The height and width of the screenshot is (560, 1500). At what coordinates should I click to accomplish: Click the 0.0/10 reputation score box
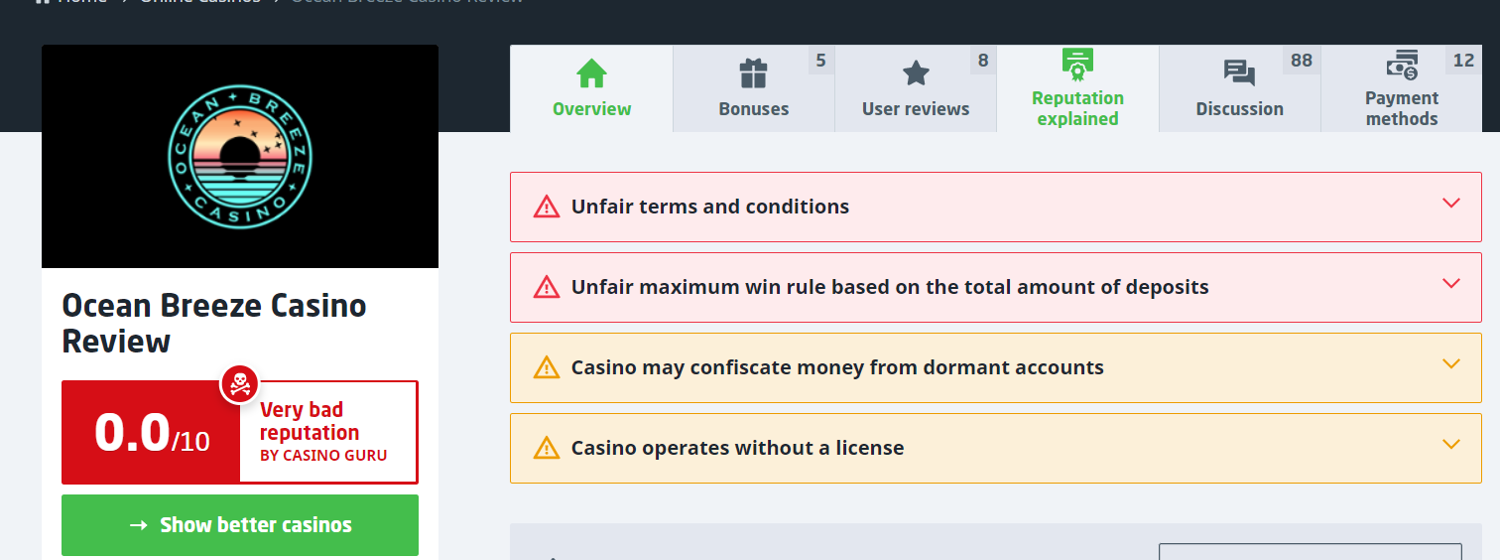coord(151,433)
